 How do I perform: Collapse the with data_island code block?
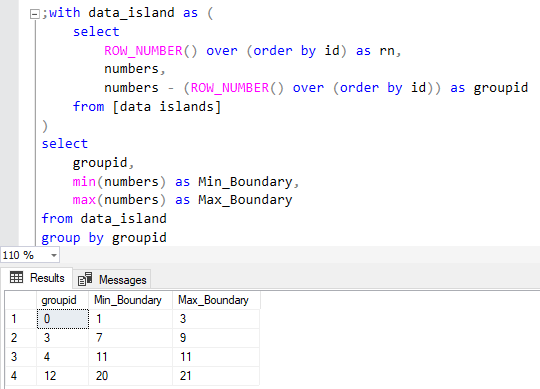(34, 14)
